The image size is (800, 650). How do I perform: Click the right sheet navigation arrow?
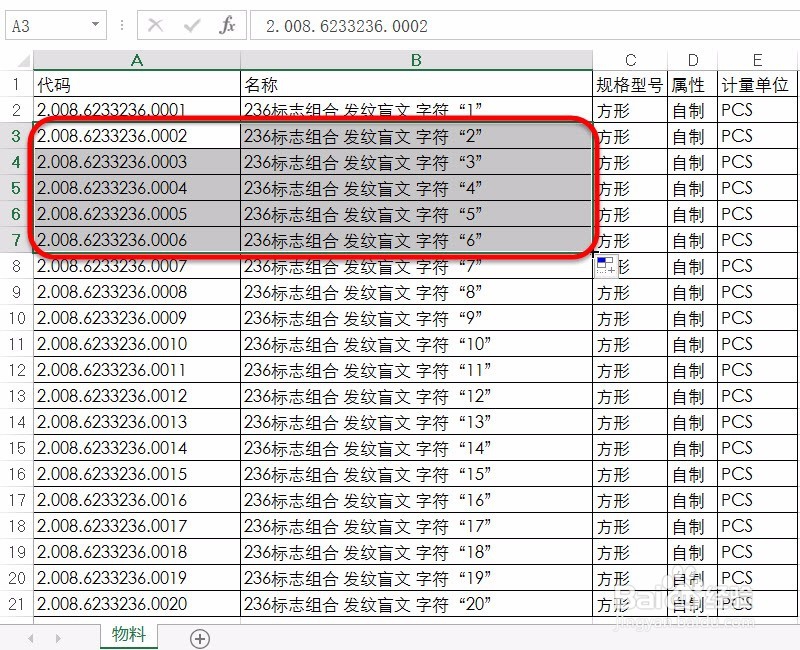tap(57, 637)
